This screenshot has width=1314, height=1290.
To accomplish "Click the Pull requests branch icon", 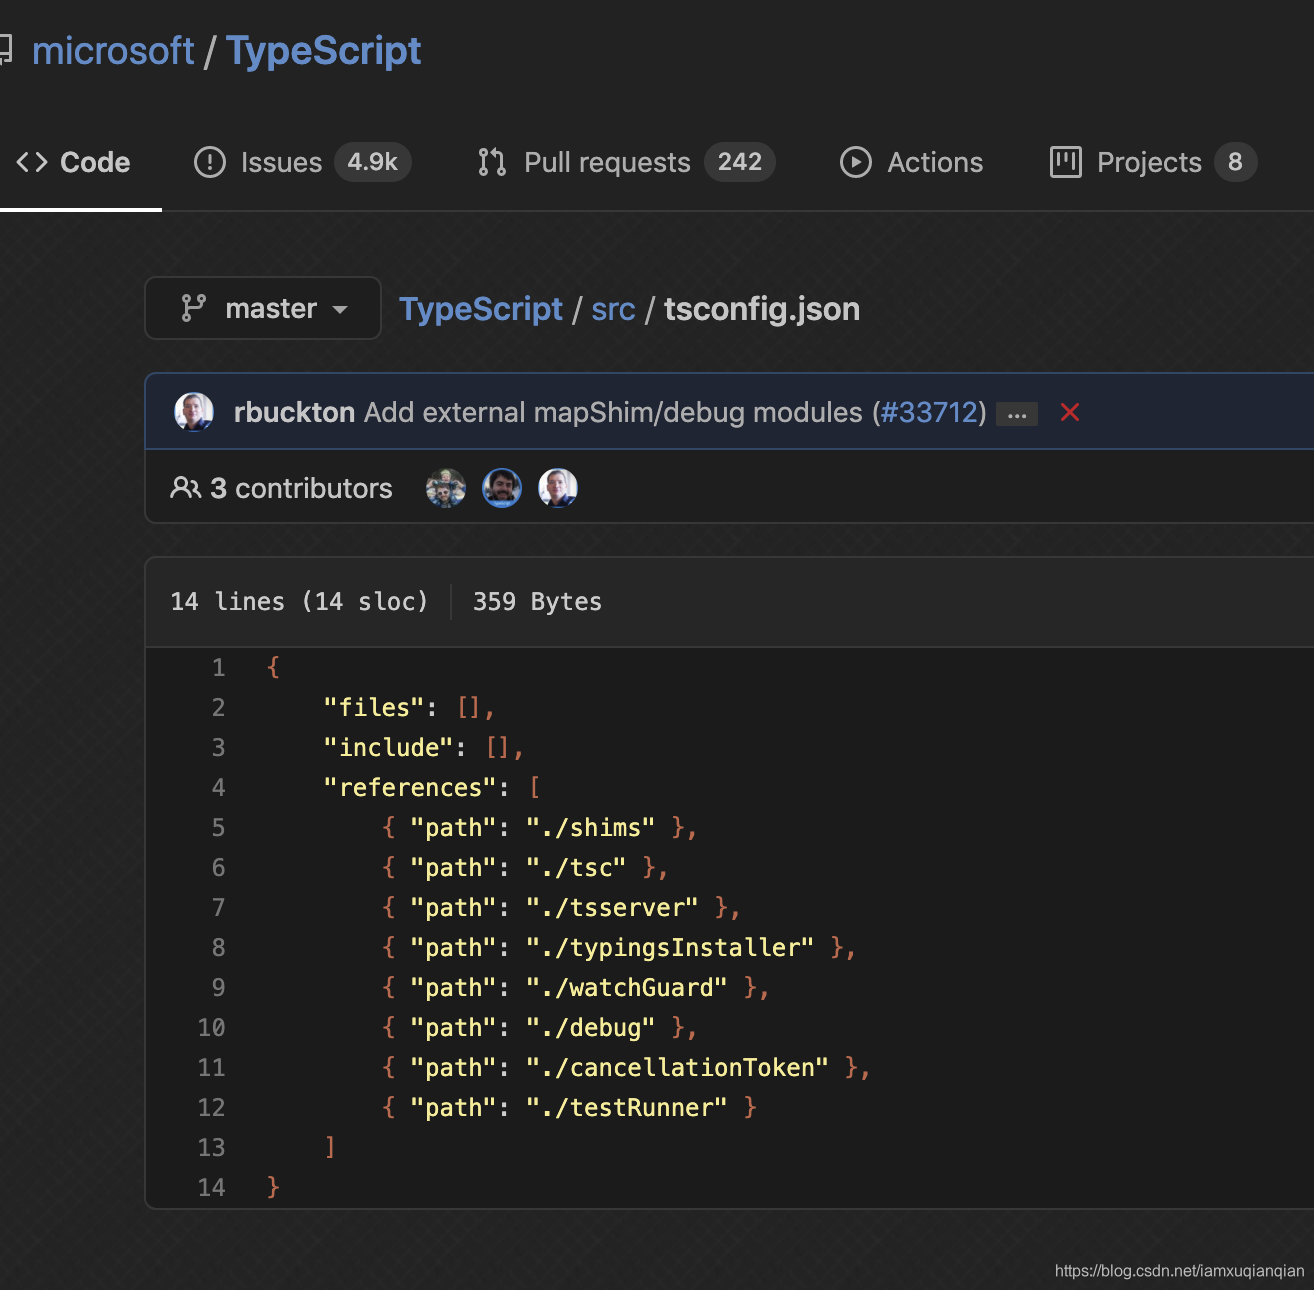I will click(x=492, y=162).
